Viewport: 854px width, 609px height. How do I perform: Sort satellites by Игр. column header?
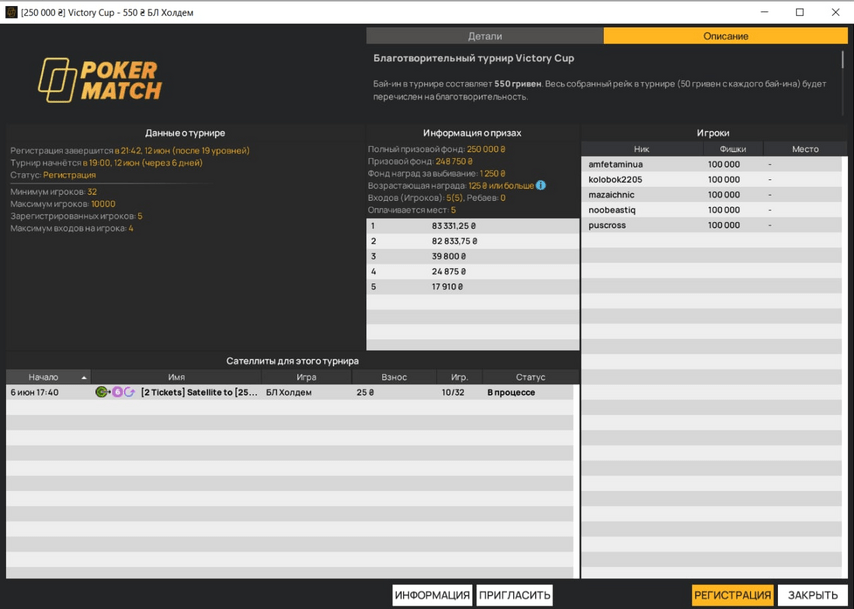pos(459,377)
